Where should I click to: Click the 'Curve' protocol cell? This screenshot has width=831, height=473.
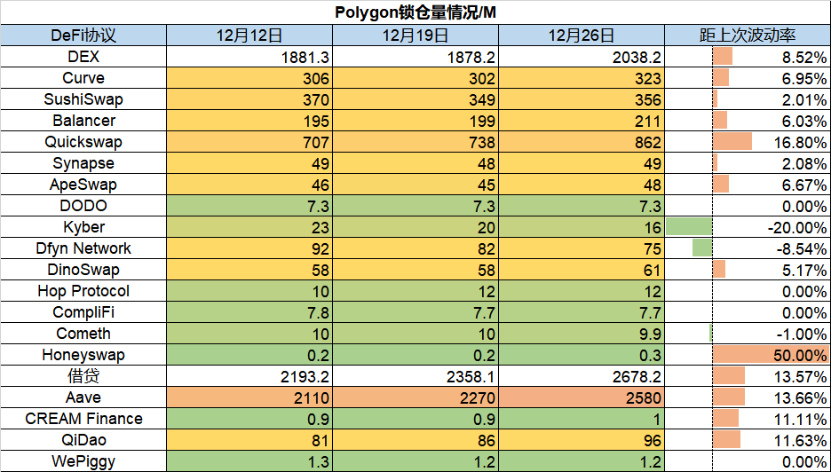point(83,78)
